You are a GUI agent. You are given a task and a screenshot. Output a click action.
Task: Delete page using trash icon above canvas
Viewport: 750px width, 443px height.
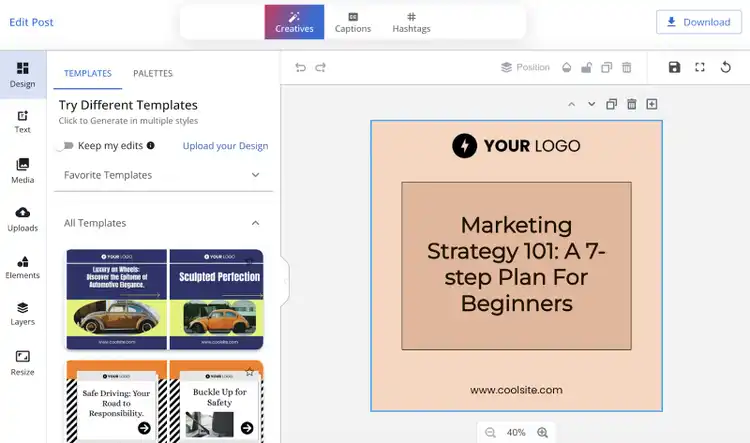(631, 104)
